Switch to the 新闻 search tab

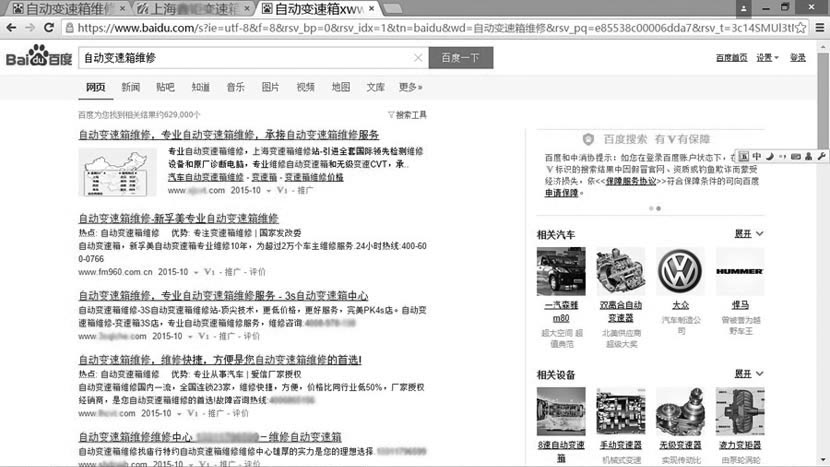pyautogui.click(x=131, y=88)
